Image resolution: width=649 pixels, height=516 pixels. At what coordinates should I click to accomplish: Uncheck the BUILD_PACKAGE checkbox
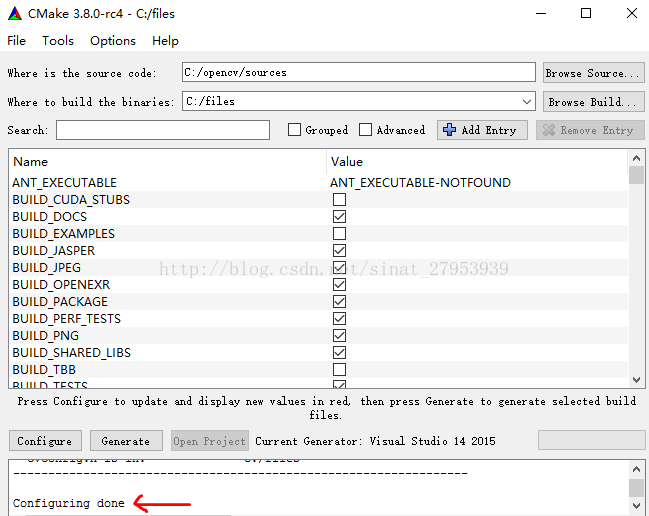[339, 301]
